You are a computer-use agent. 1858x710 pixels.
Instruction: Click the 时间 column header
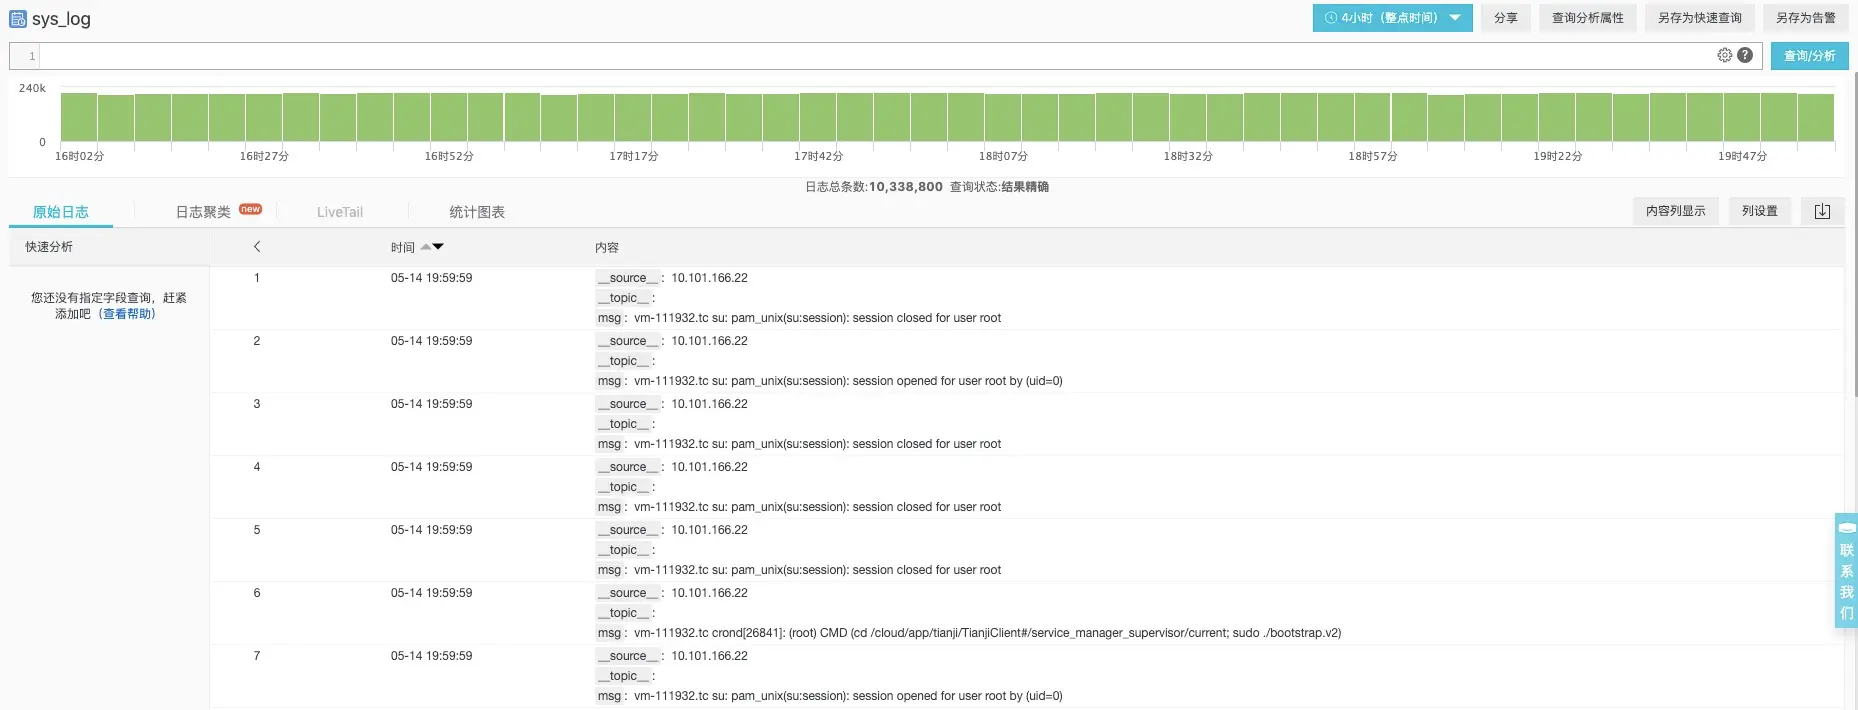pyautogui.click(x=403, y=247)
